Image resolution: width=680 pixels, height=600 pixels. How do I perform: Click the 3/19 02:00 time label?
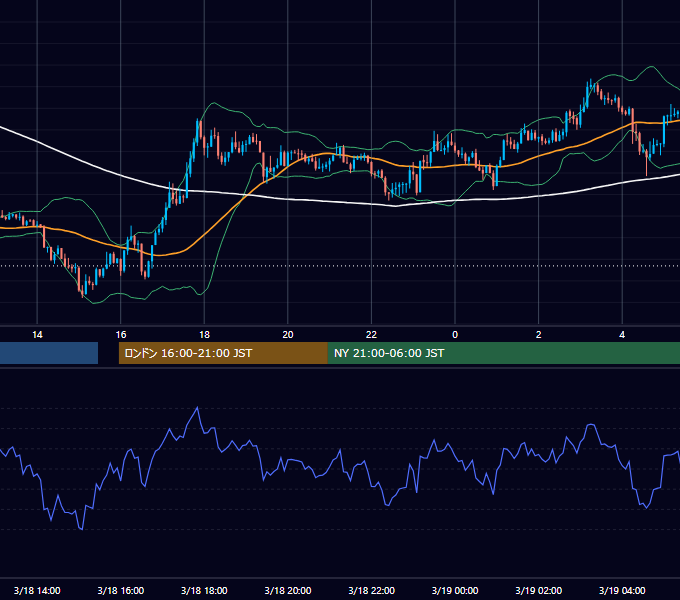tap(538, 590)
